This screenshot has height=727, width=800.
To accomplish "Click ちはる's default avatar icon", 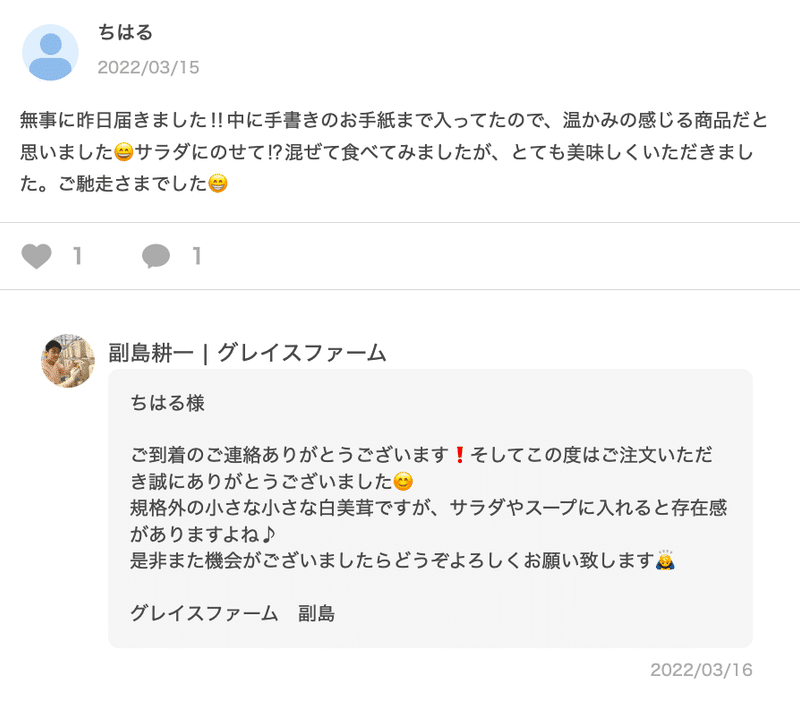I will click(50, 53).
